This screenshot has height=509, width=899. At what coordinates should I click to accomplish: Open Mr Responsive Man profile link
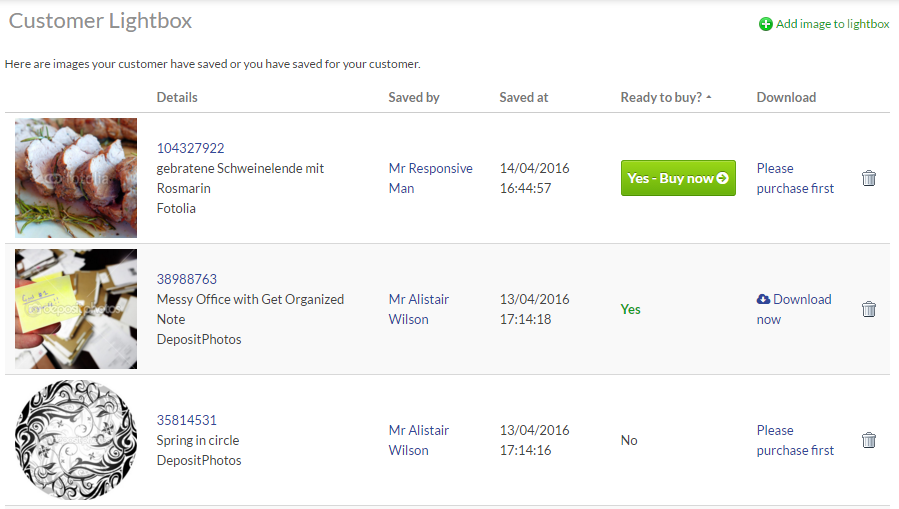(431, 178)
